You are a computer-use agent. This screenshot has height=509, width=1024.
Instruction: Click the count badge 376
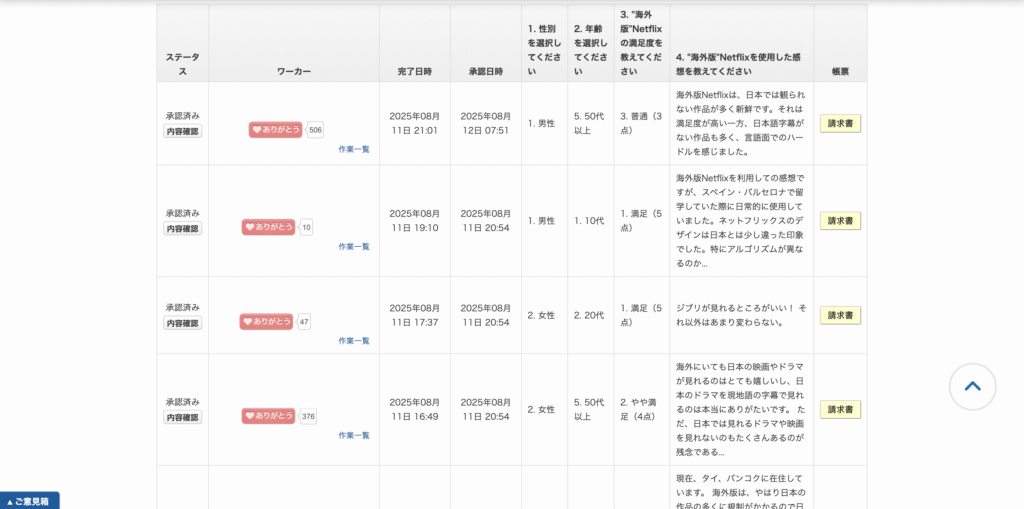[308, 416]
